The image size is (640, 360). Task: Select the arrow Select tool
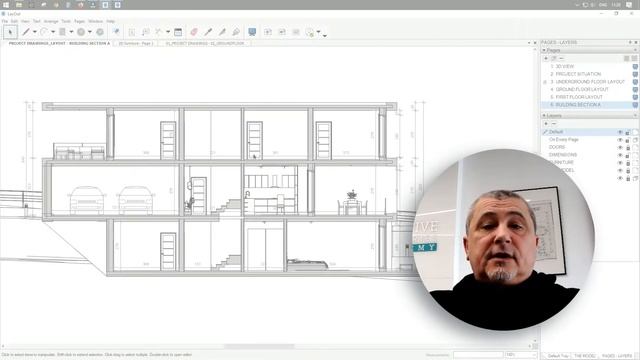(x=10, y=32)
